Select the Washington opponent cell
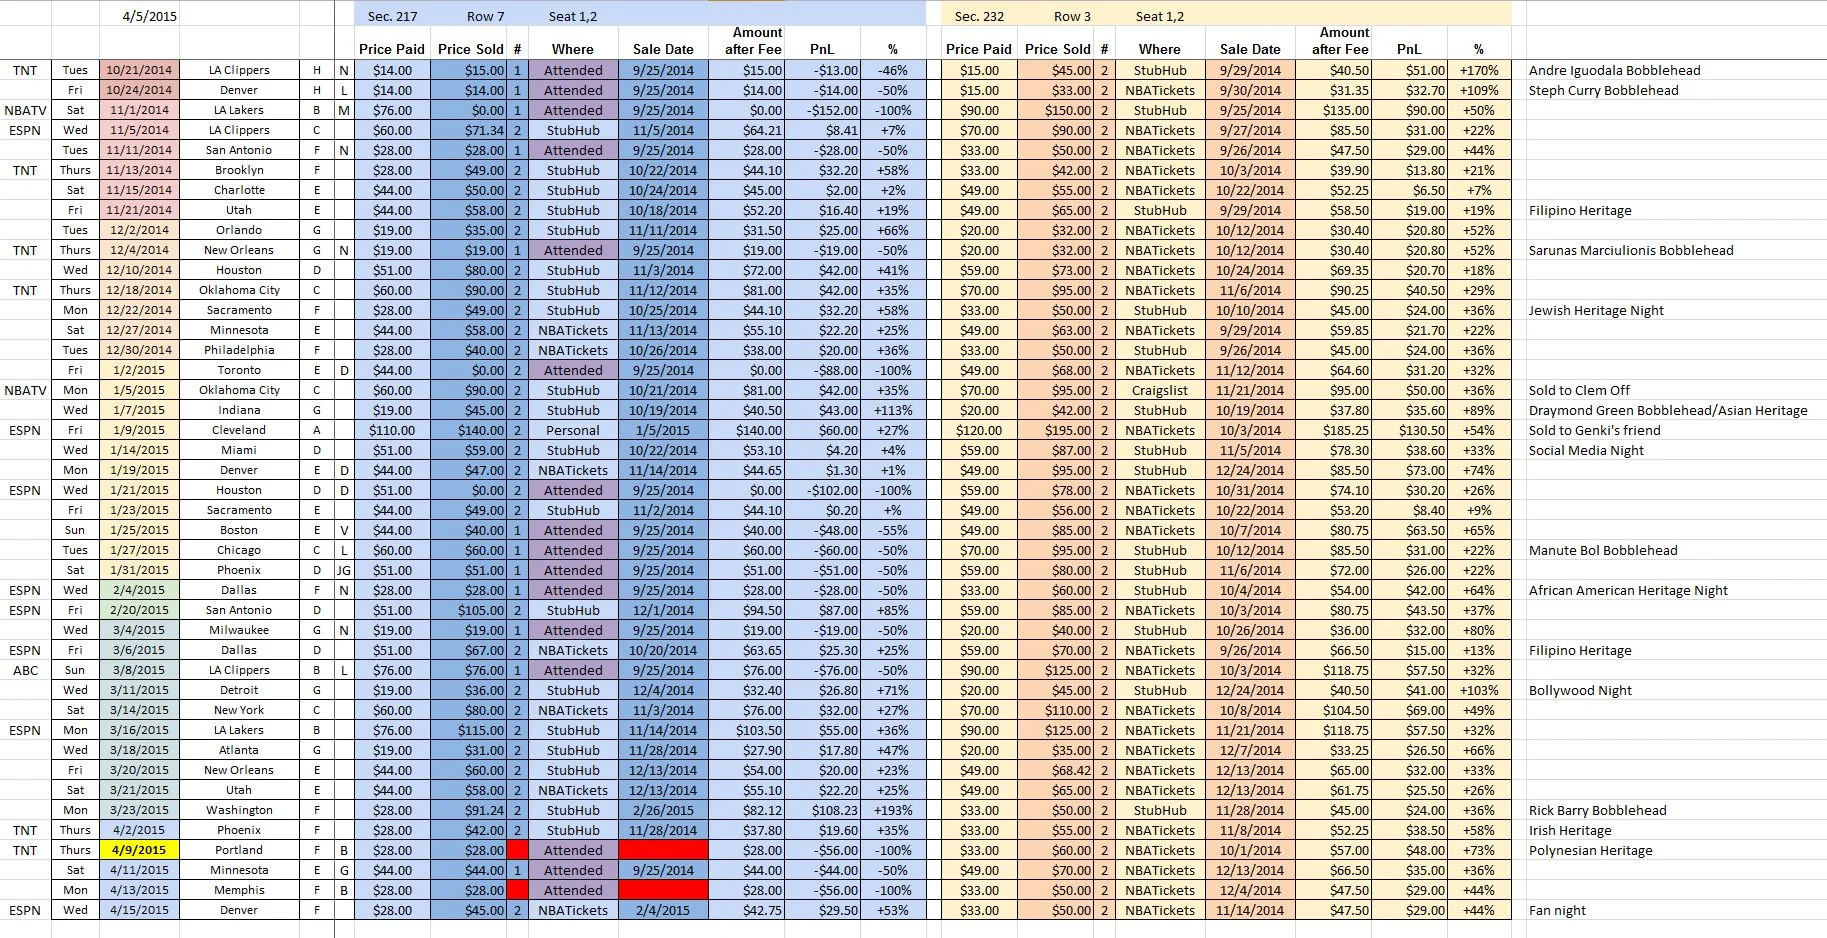The width and height of the screenshot is (1827, 938). pos(239,810)
